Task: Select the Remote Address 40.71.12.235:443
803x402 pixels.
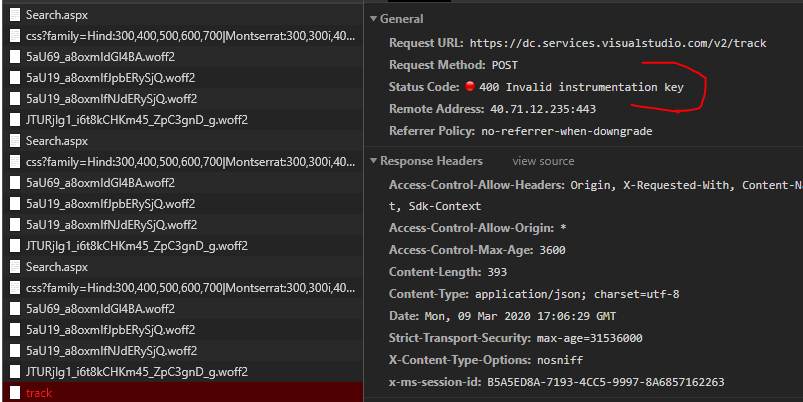Action: tap(543, 109)
